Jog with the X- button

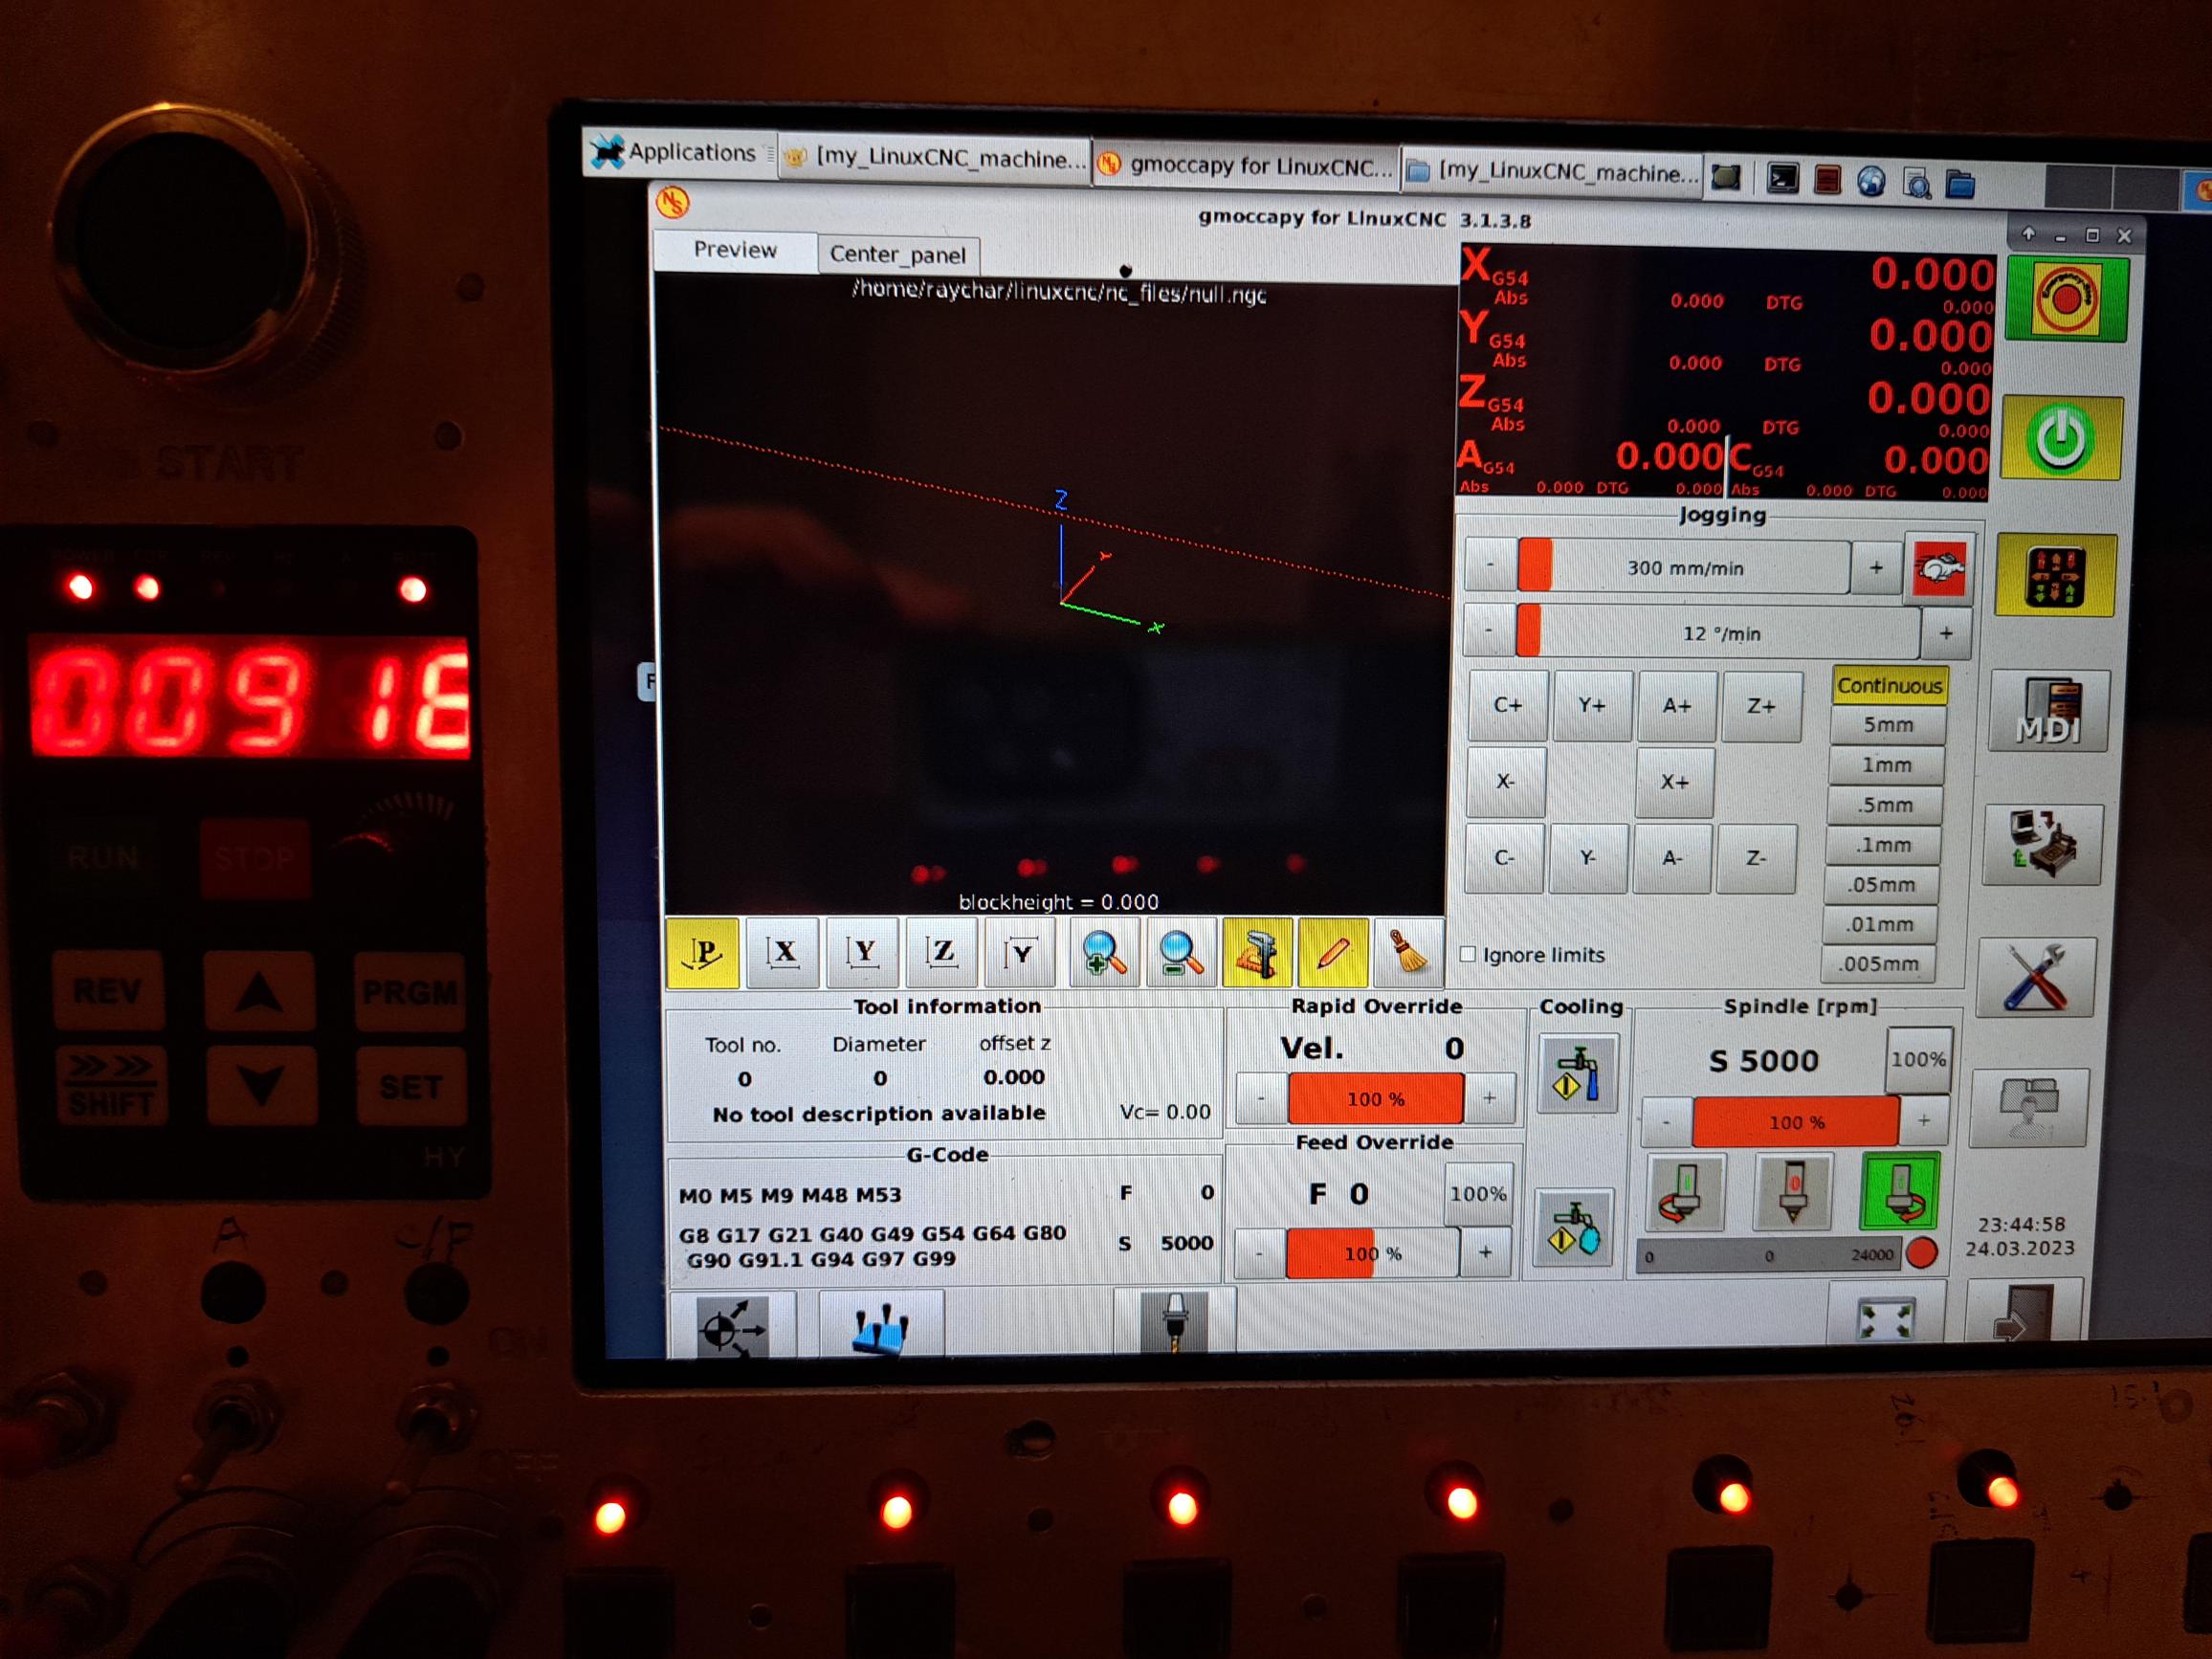[1506, 781]
